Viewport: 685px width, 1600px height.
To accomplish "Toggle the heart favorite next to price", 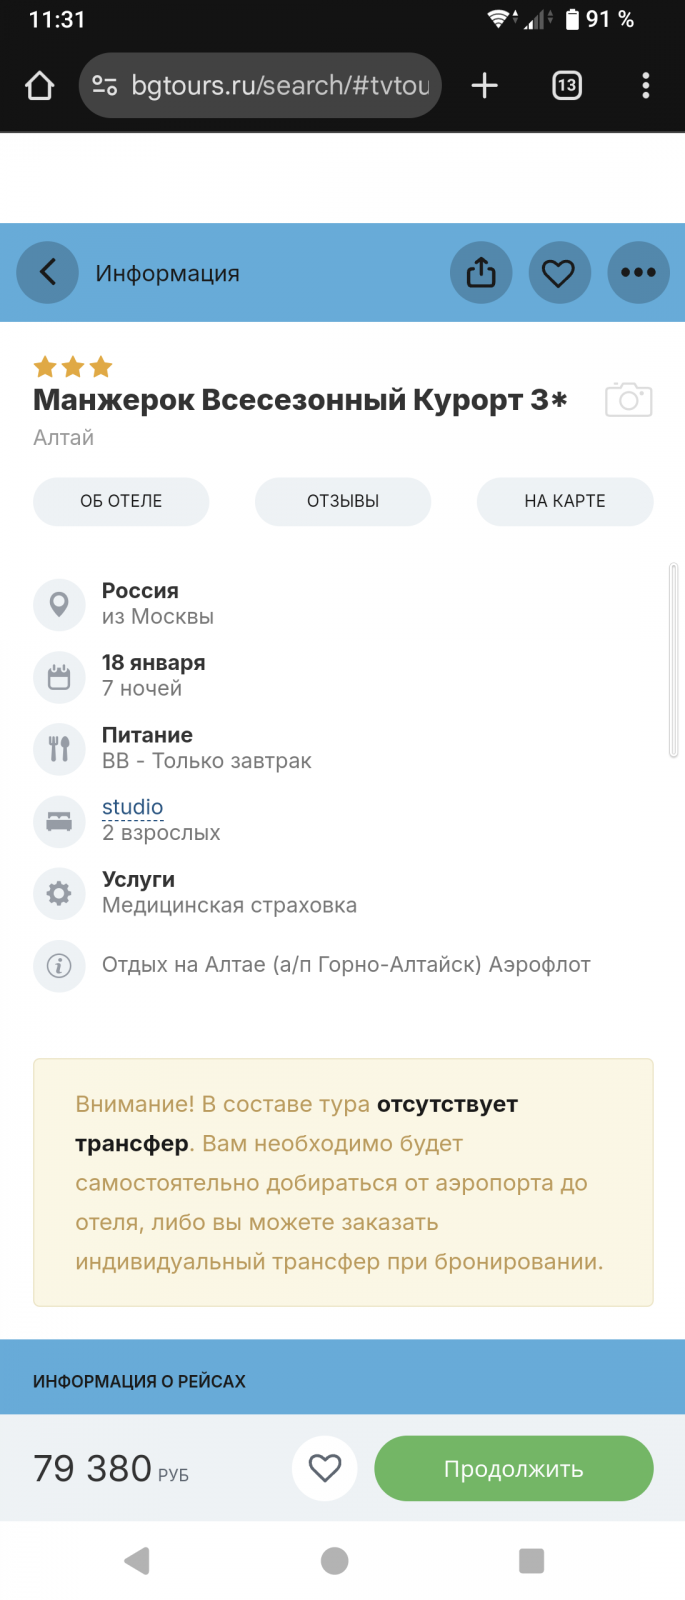I will 325,1468.
